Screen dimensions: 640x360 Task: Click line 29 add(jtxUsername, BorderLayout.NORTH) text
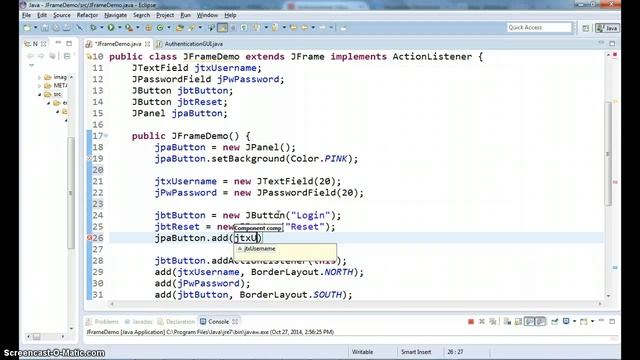pyautogui.click(x=259, y=272)
